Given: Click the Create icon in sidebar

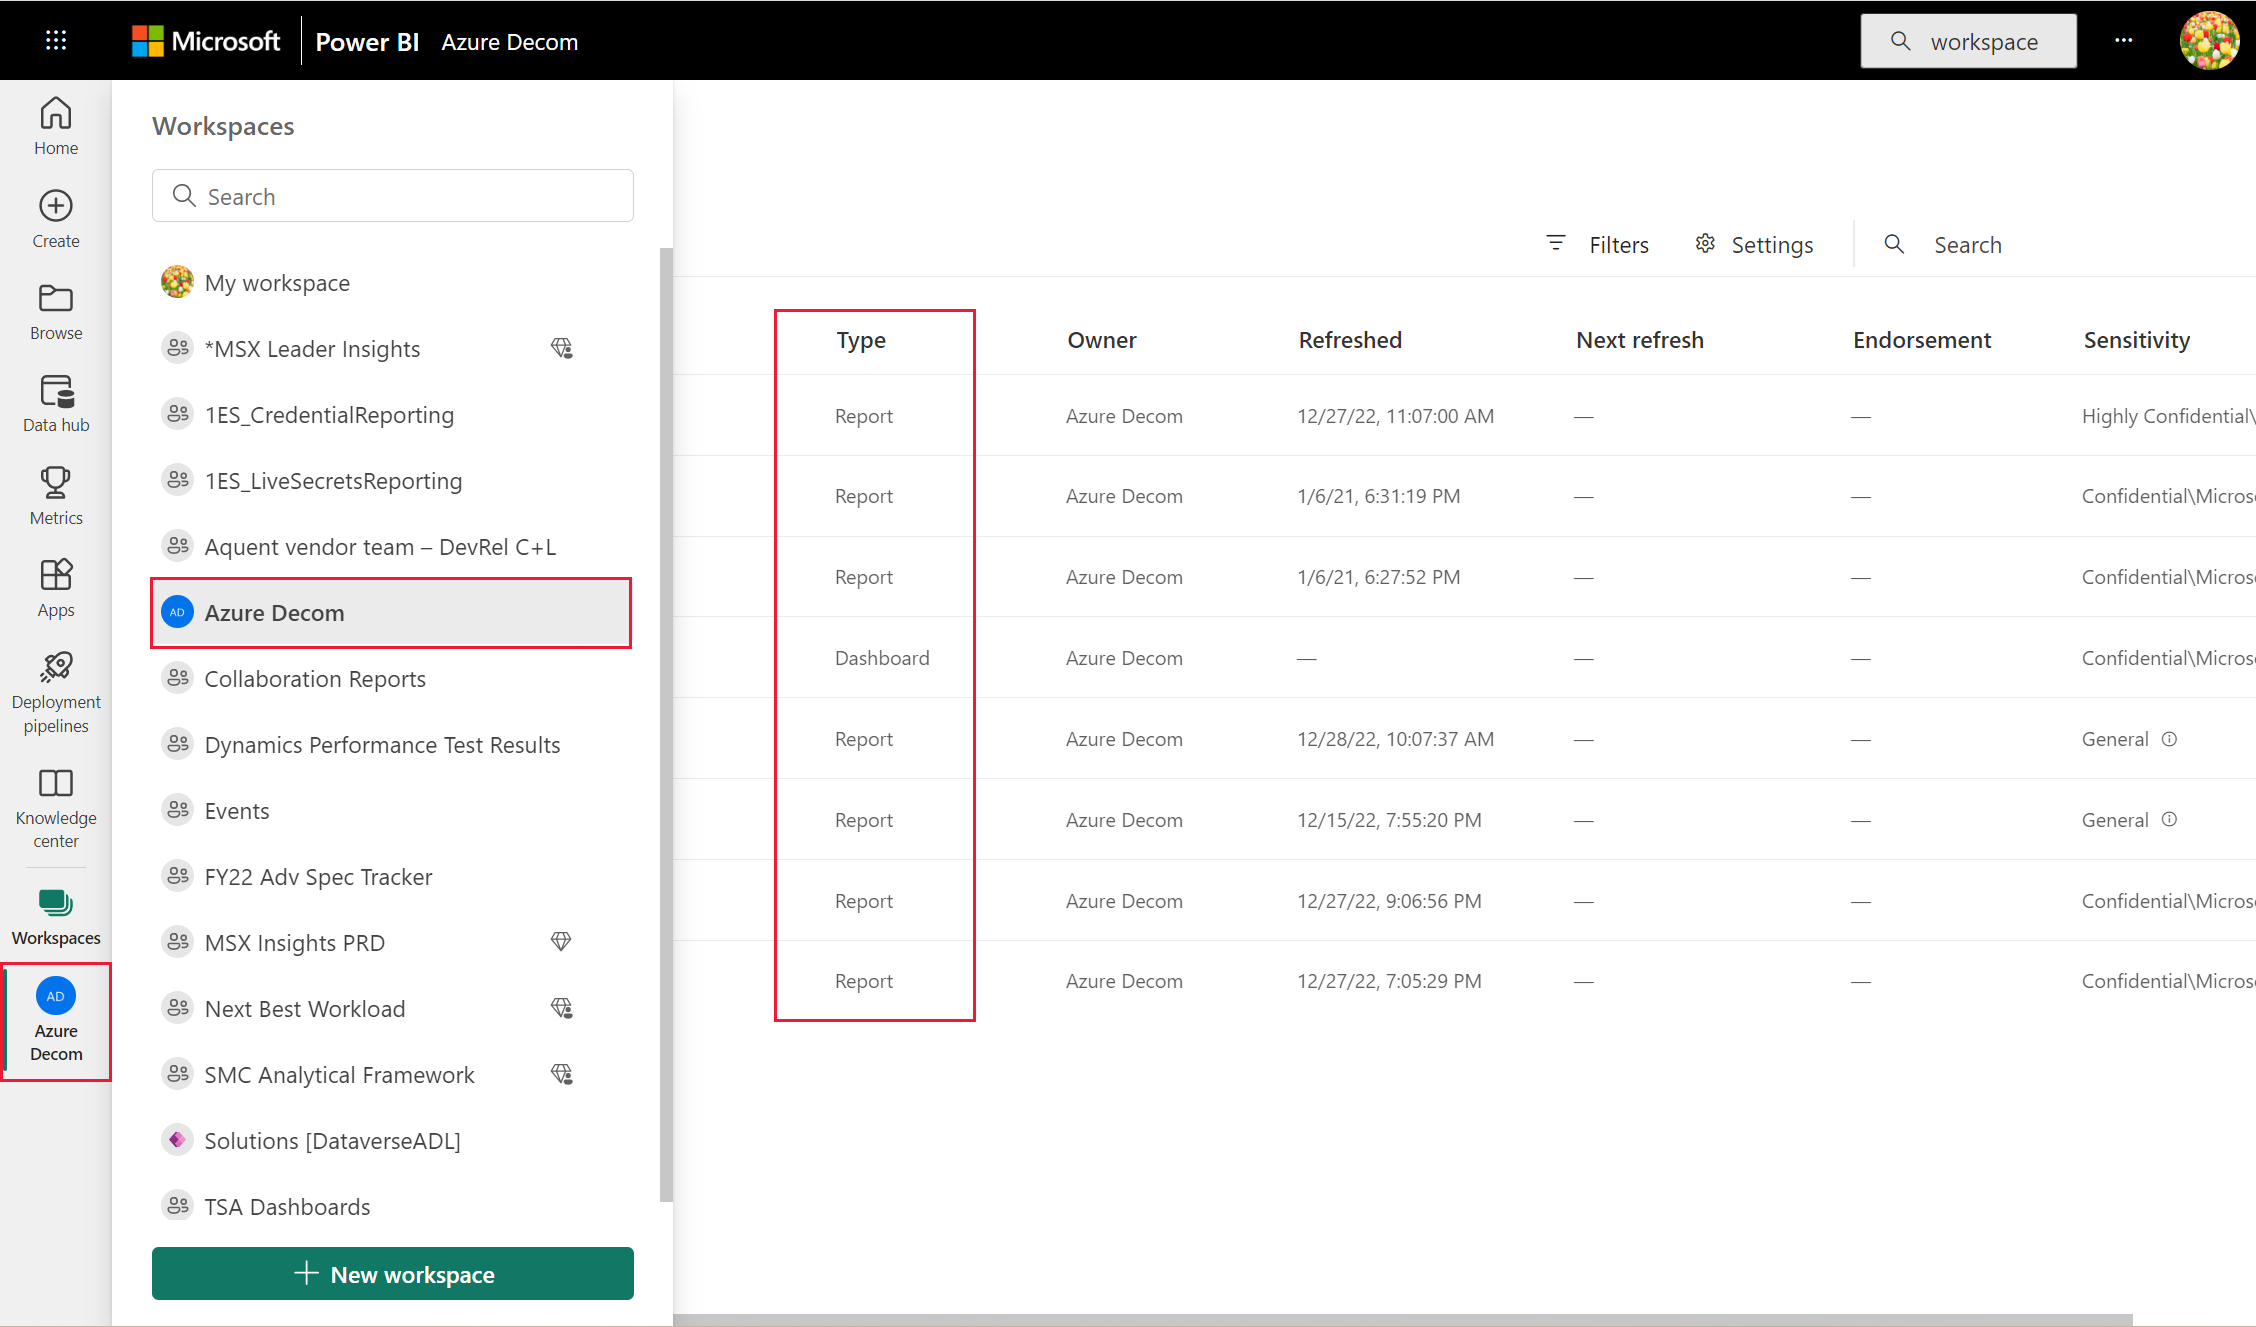Looking at the screenshot, I should pyautogui.click(x=55, y=205).
